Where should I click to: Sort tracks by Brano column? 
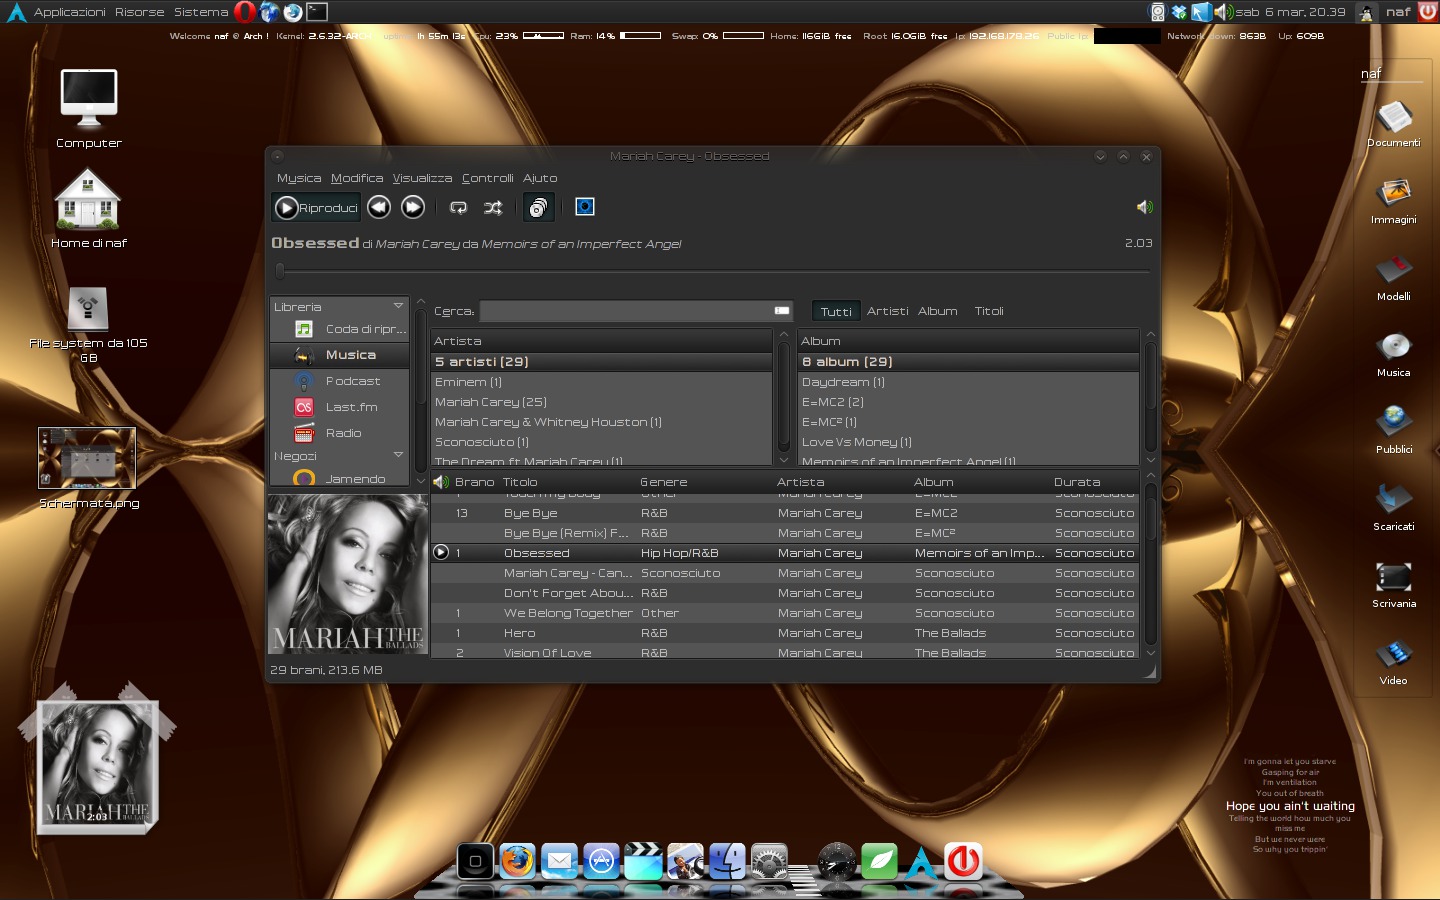(x=474, y=482)
